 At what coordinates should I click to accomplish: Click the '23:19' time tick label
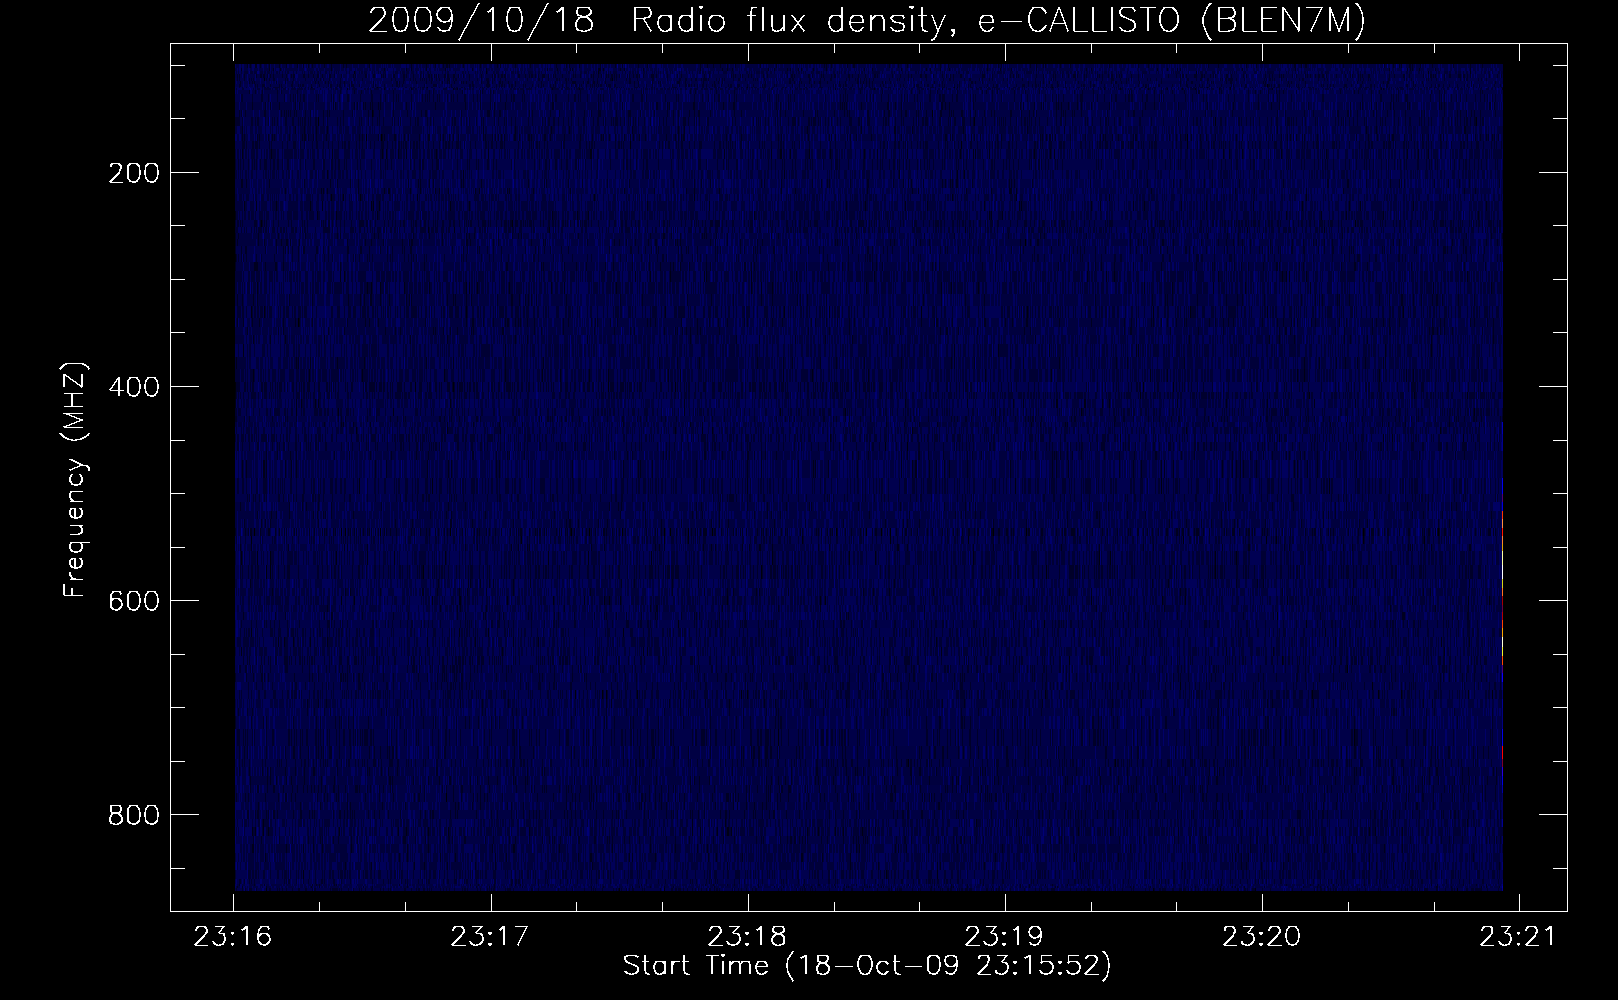[1005, 937]
